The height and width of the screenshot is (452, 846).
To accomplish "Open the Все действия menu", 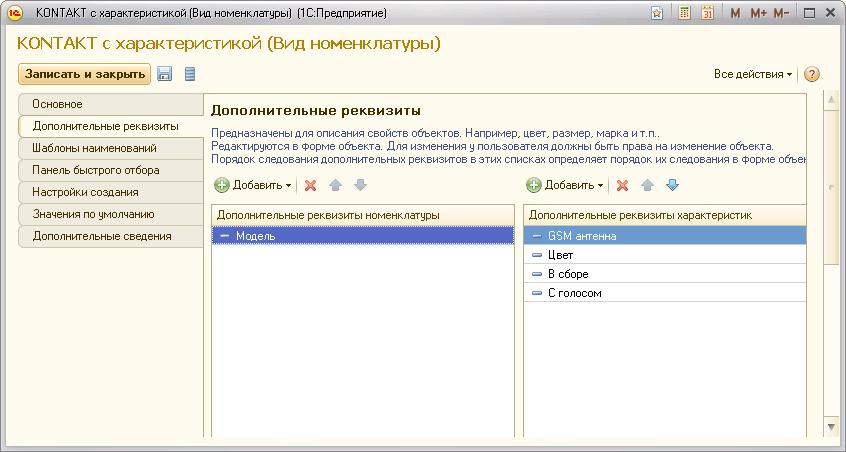I will 752,74.
